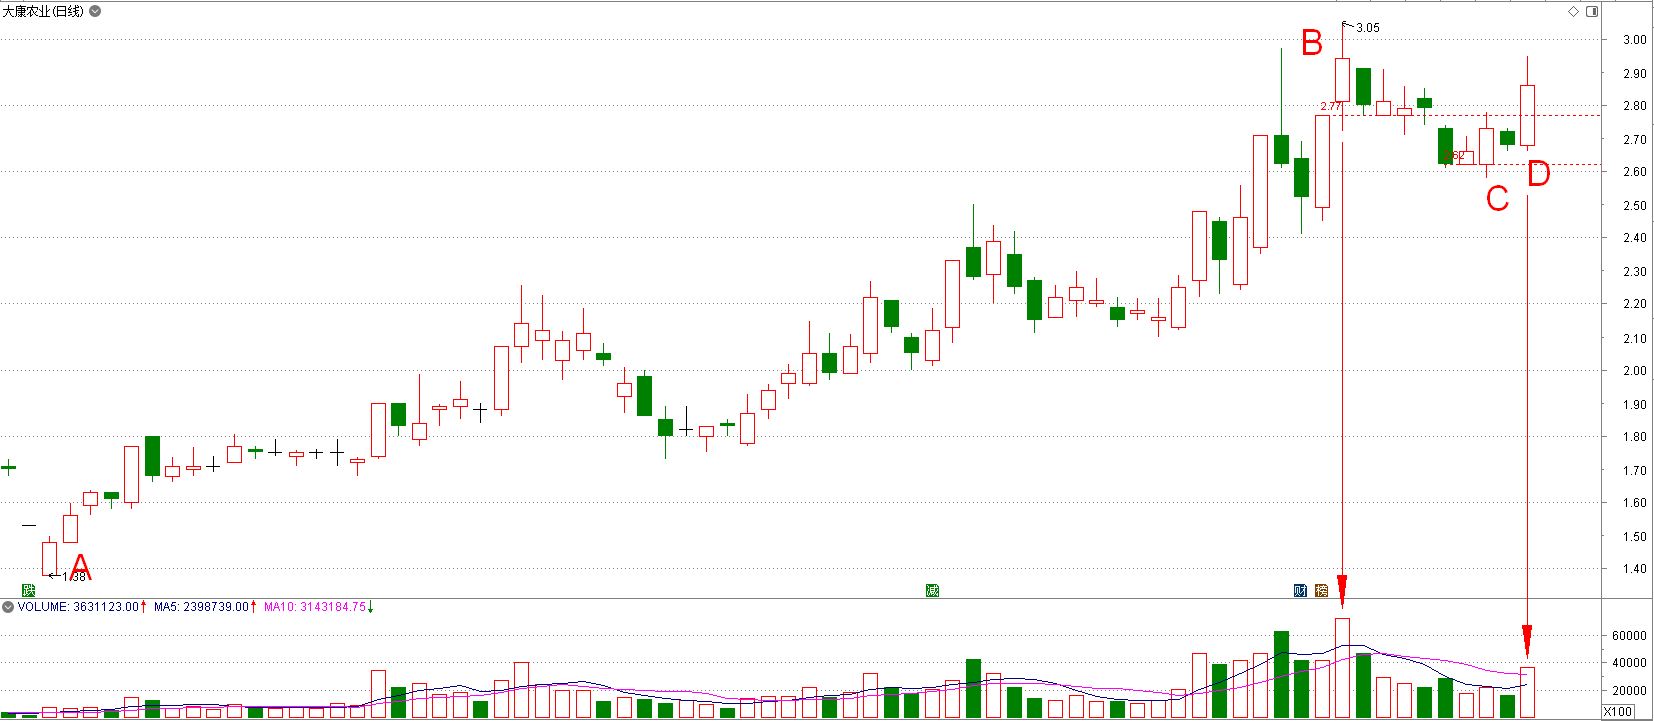Click the 大康农业 (日线) chart title

(x=43, y=11)
